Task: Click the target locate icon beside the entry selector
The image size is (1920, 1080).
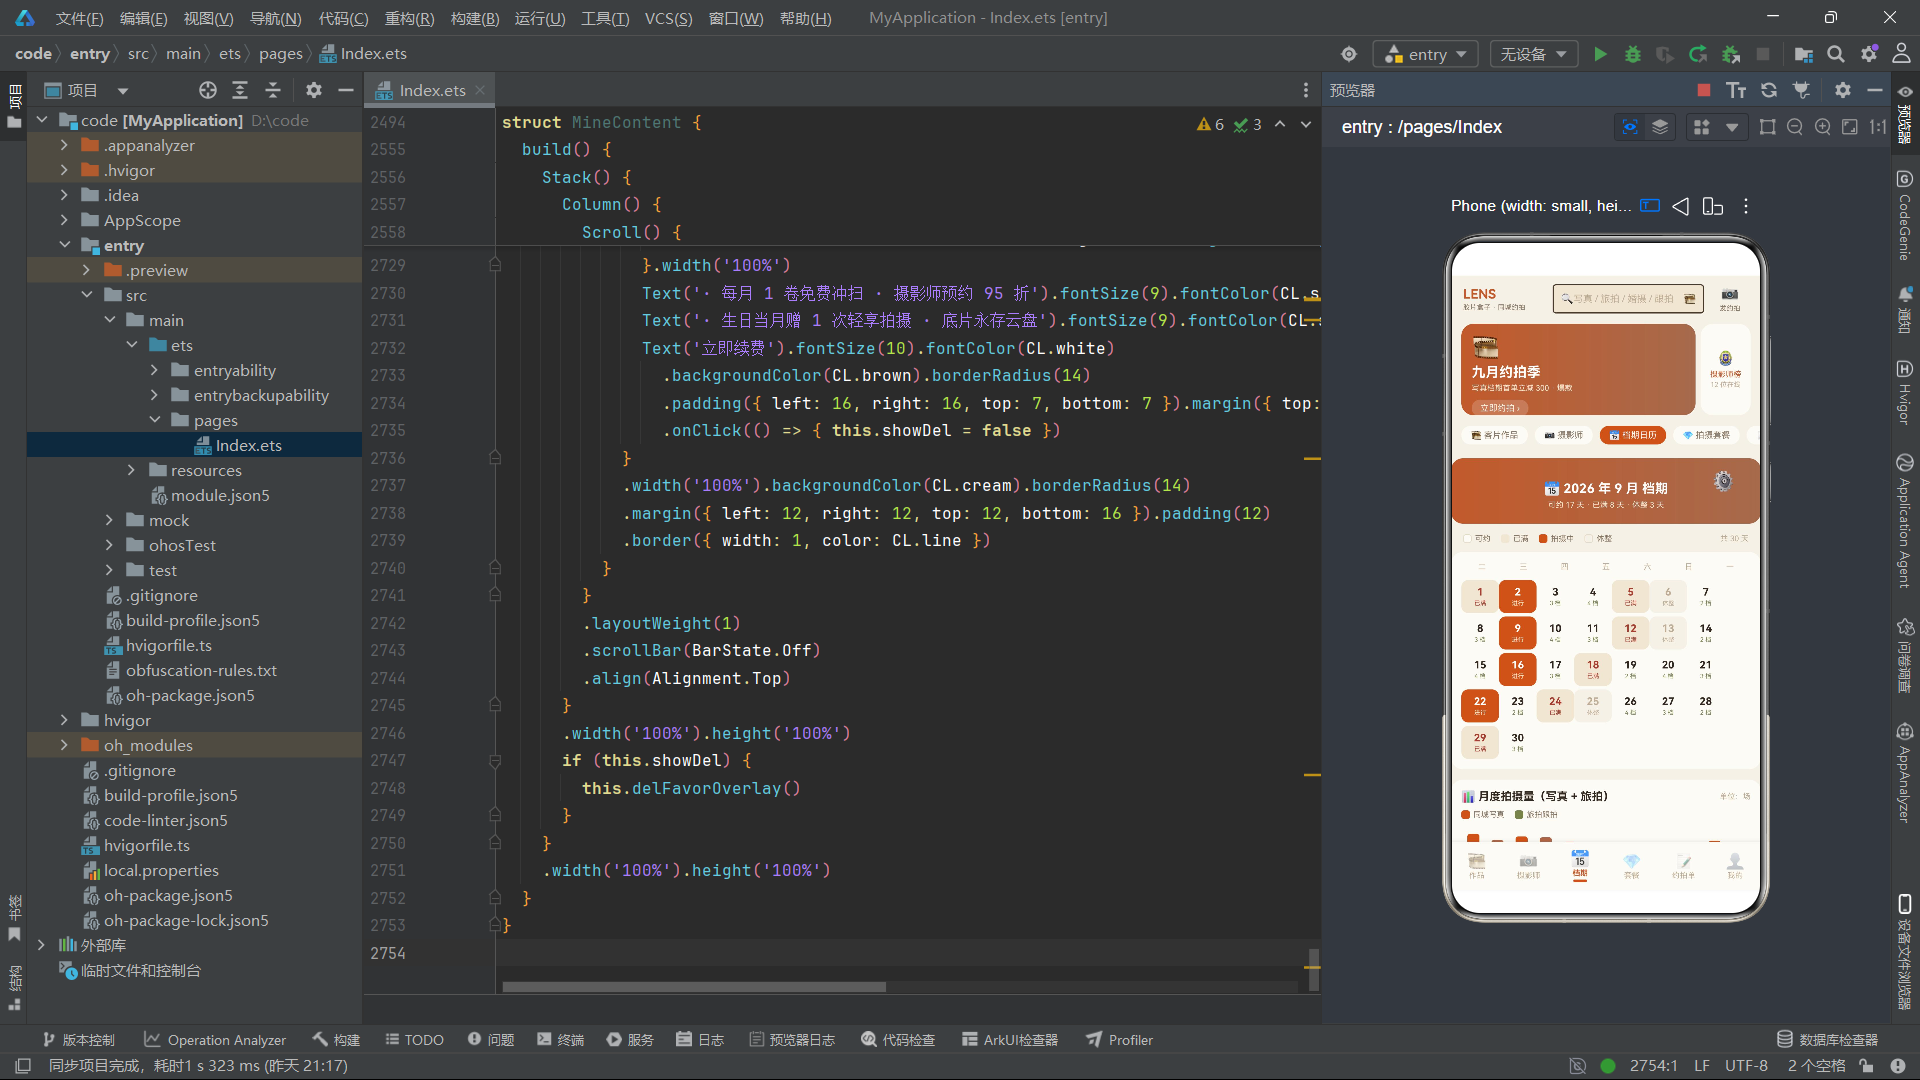Action: click(x=1349, y=54)
